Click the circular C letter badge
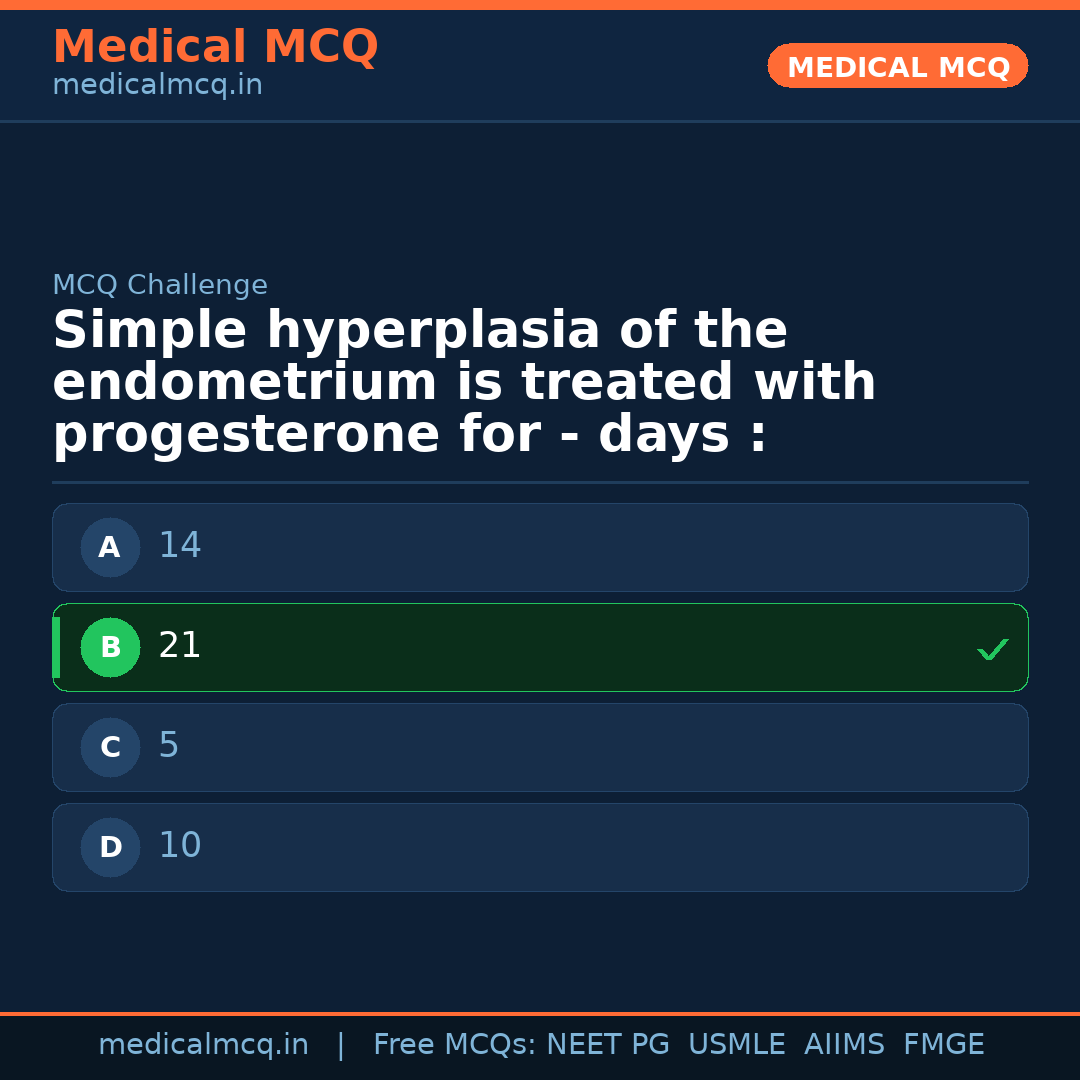The height and width of the screenshot is (1080, 1080). [x=110, y=747]
